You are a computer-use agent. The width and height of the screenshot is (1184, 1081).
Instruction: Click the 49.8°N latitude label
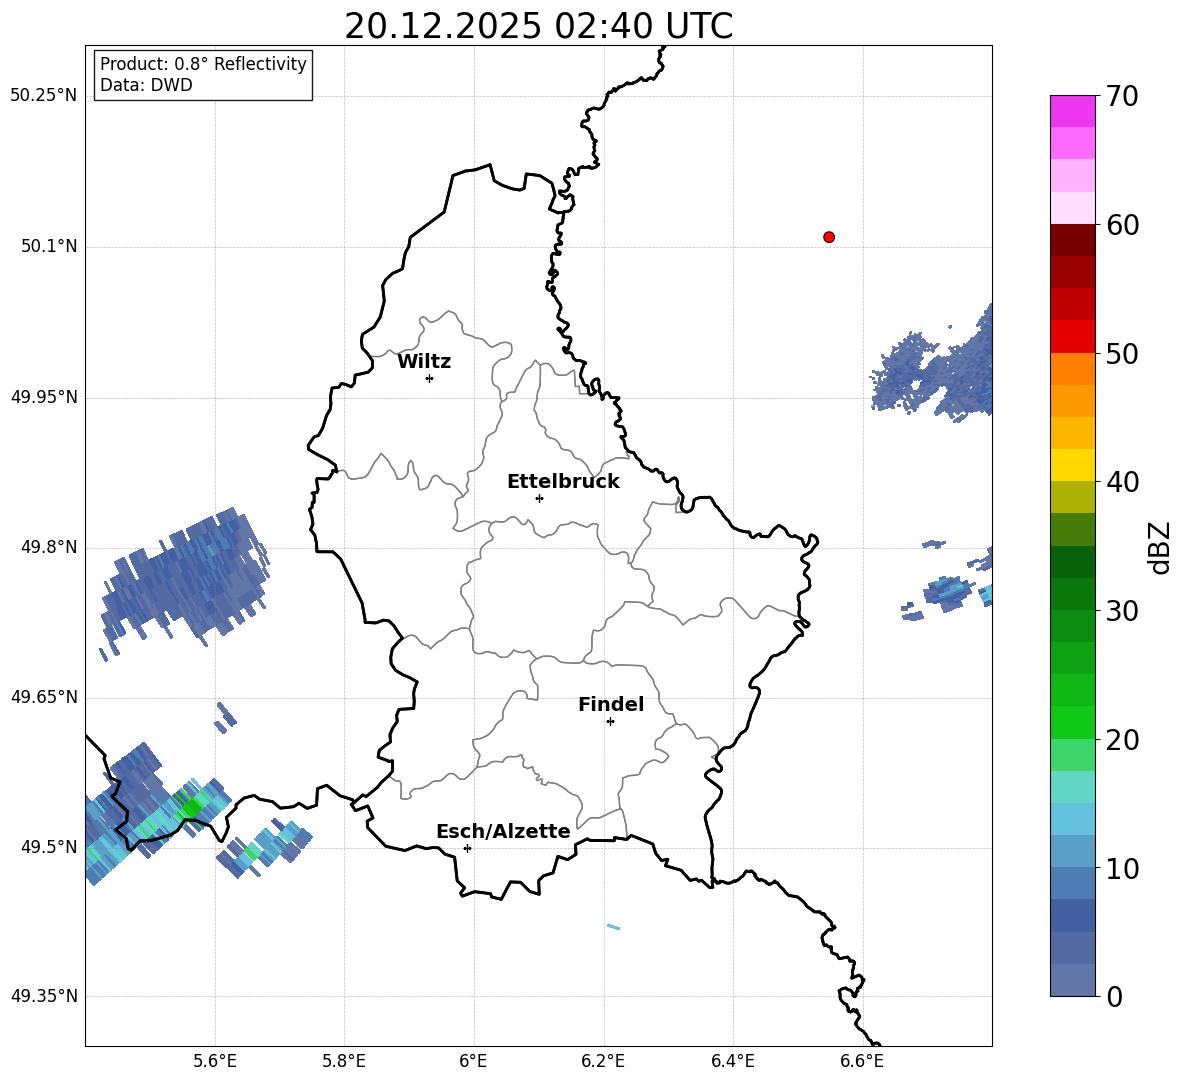pyautogui.click(x=49, y=547)
